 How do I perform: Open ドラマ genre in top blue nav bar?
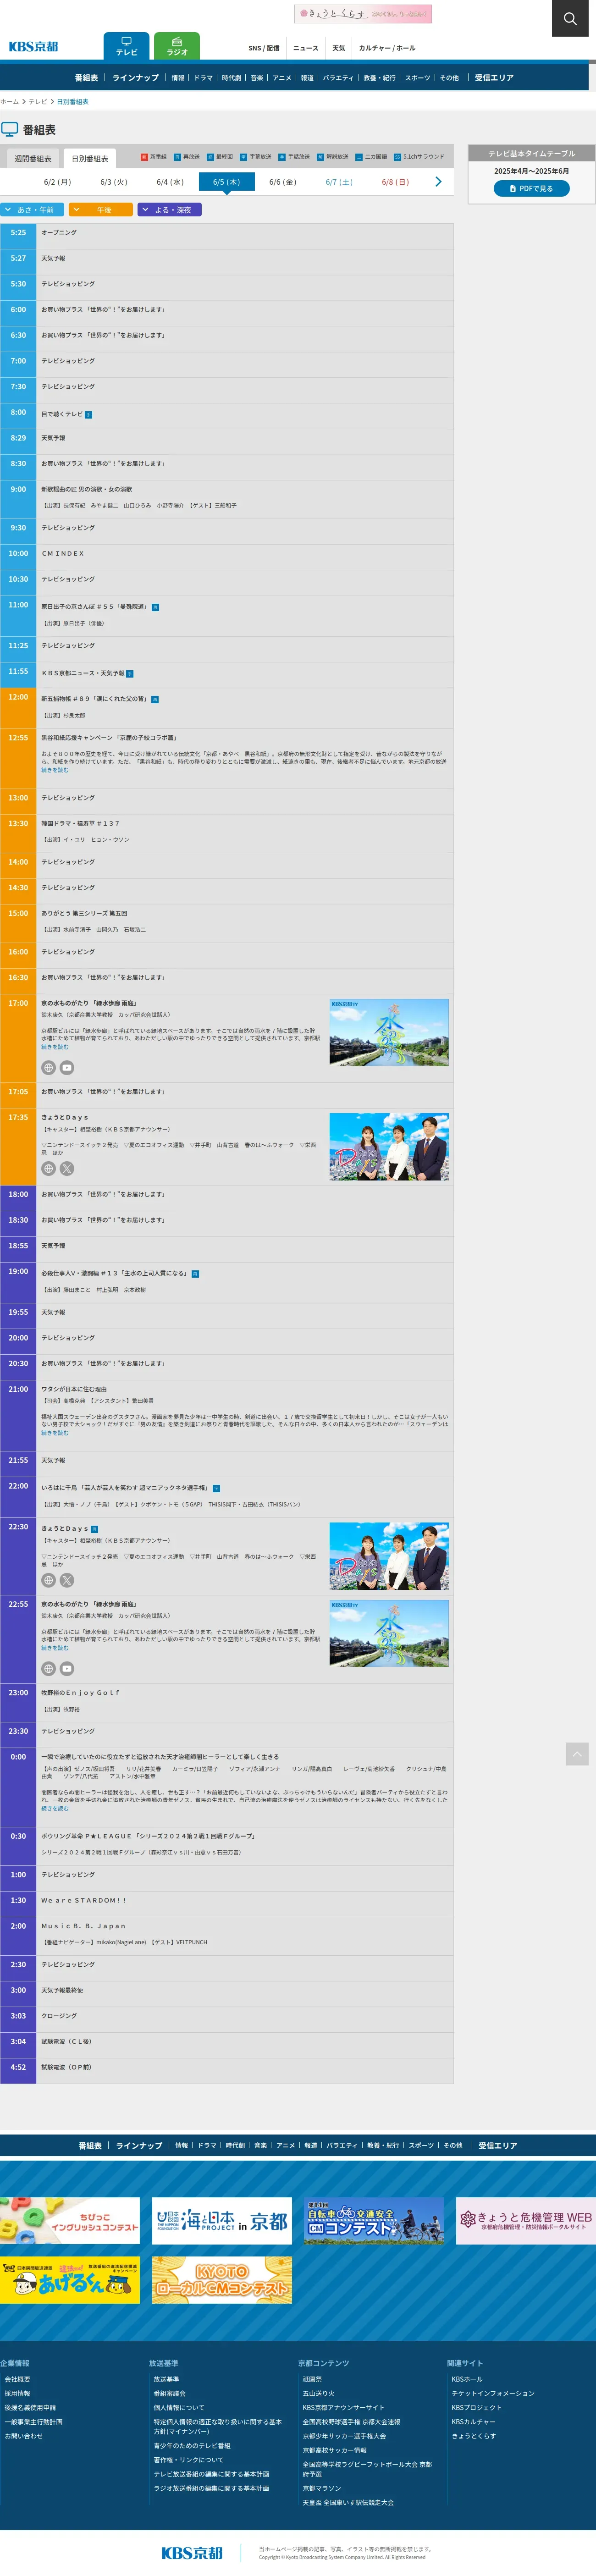[203, 78]
